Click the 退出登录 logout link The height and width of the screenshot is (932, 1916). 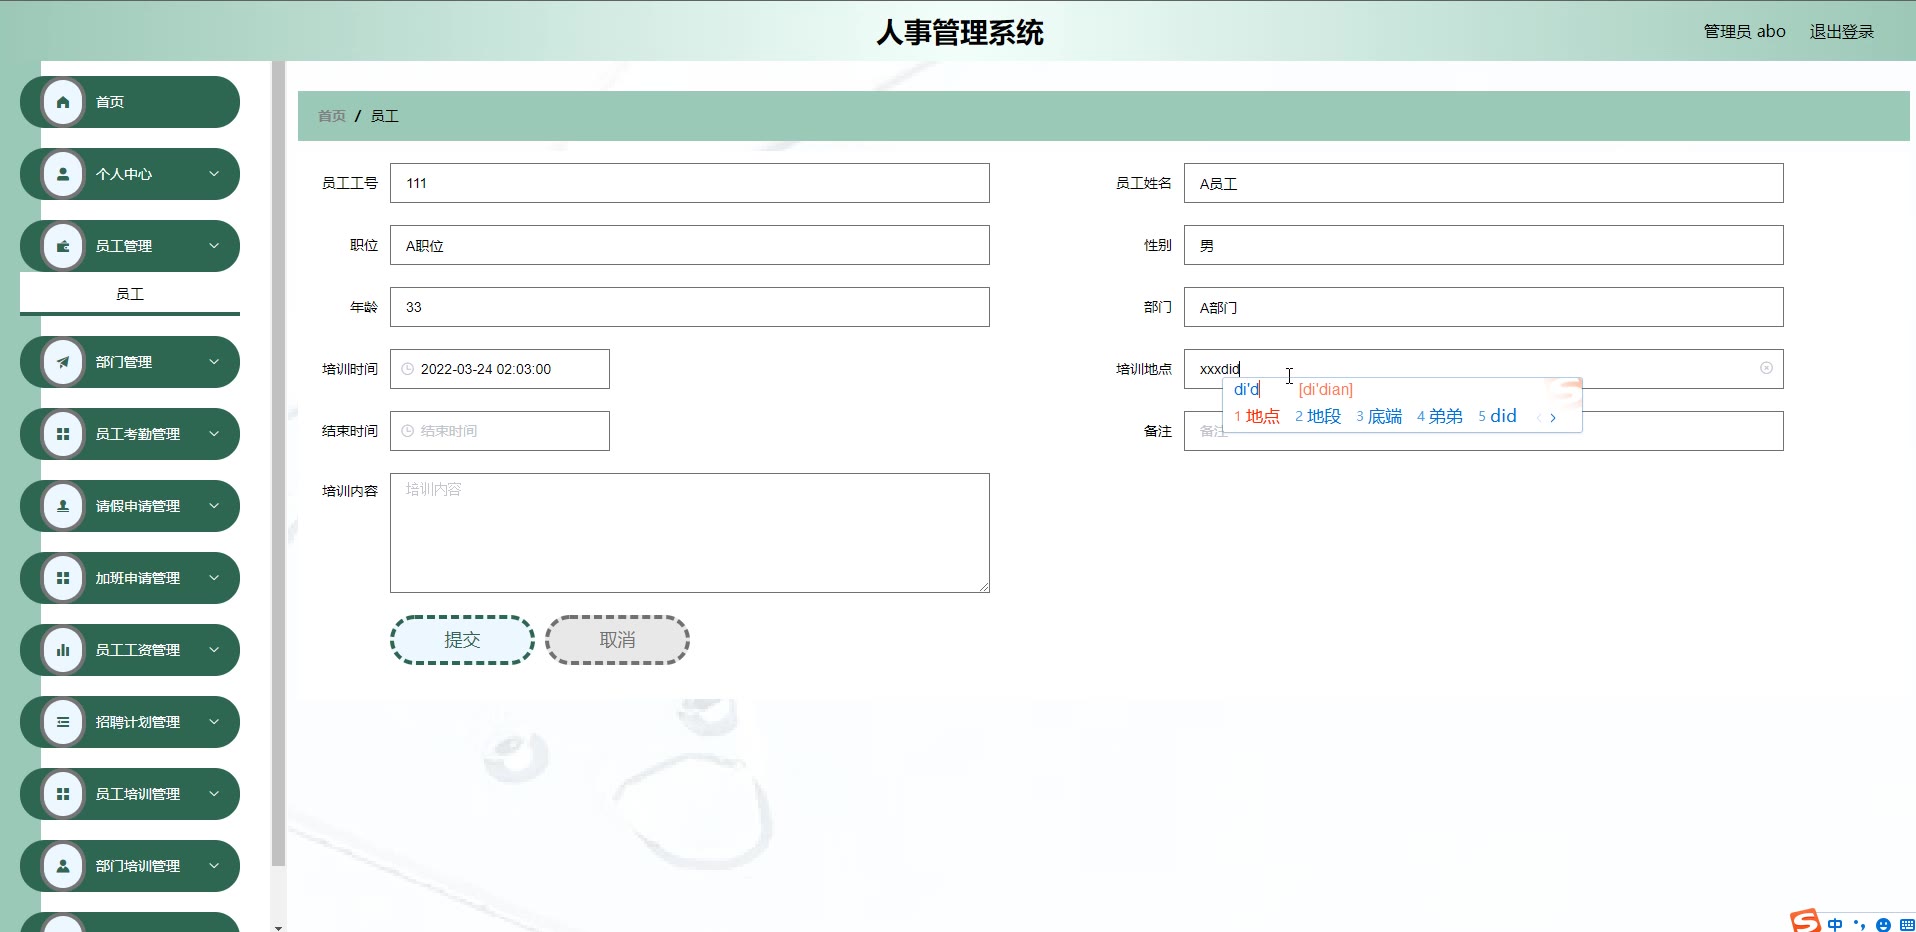[x=1841, y=32]
